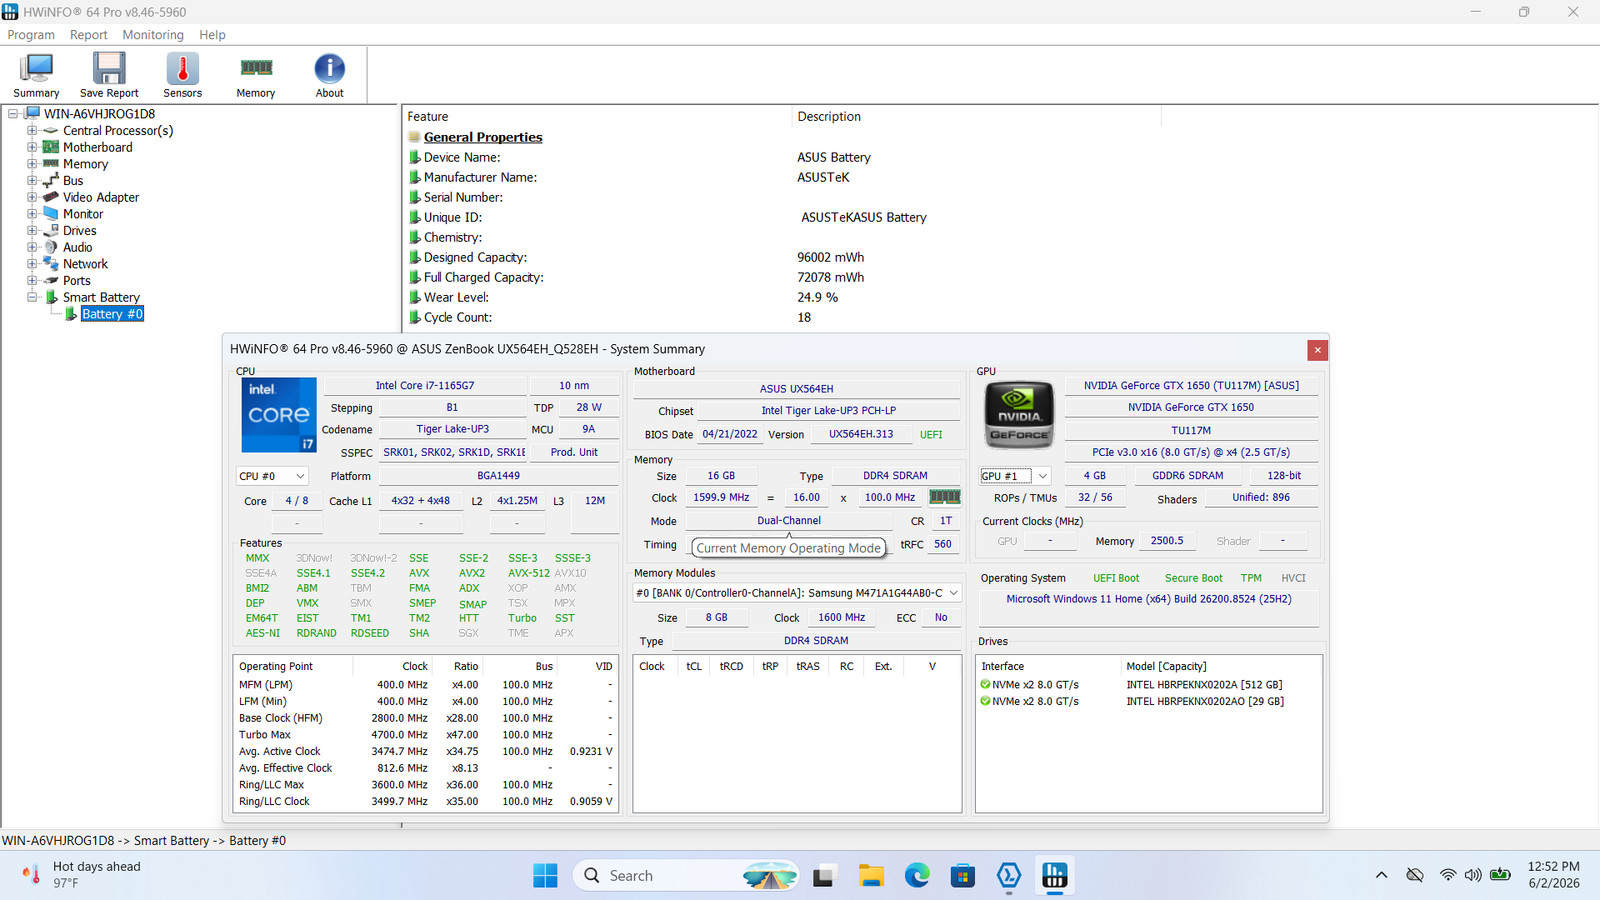Click the General Properties folder icon
1600x900 pixels.
tap(414, 137)
